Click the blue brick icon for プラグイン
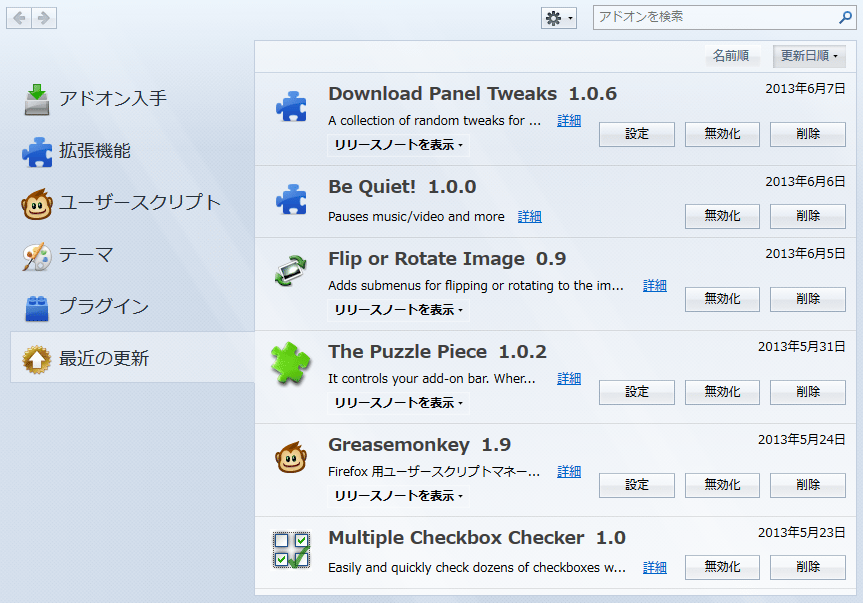This screenshot has height=603, width=863. (37, 308)
